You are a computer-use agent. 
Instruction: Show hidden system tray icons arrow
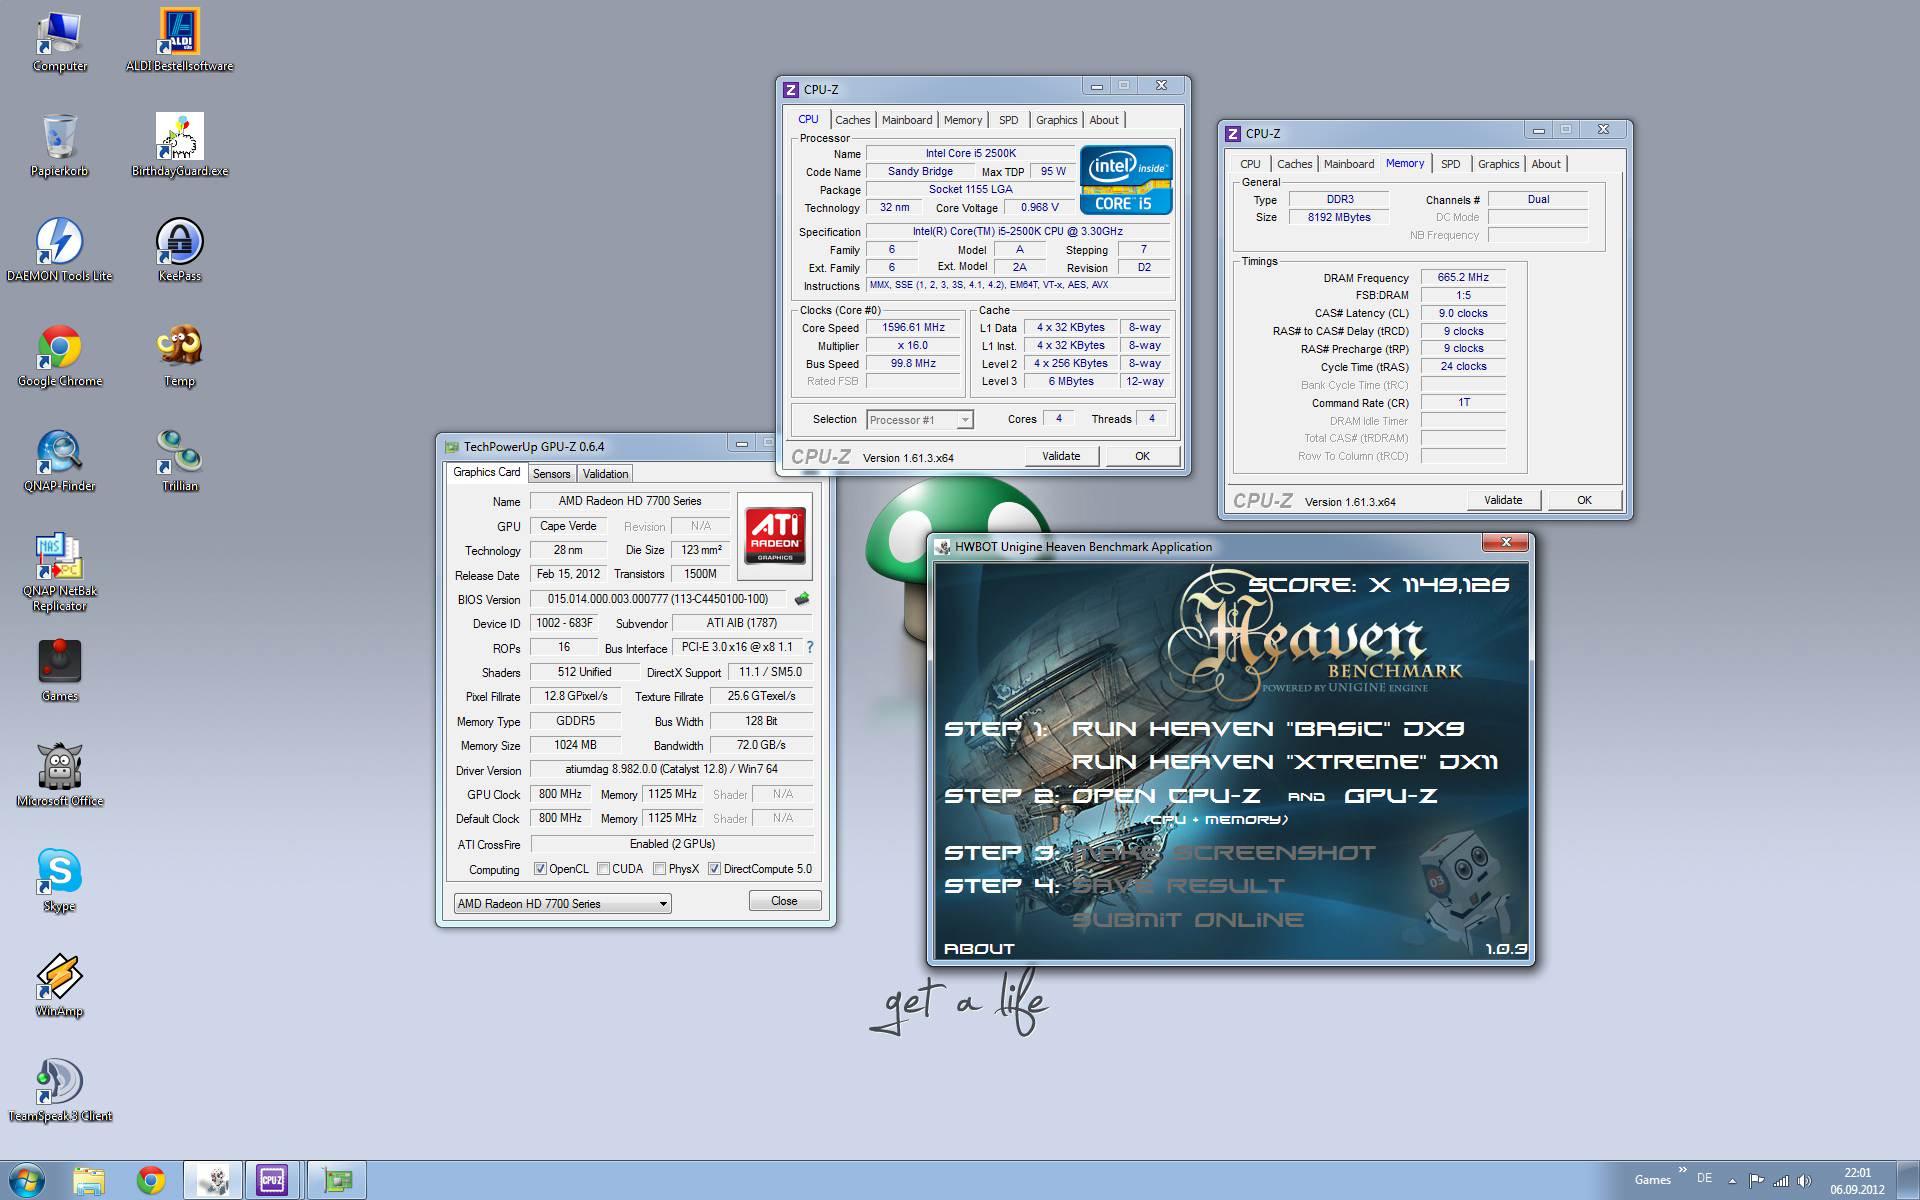(1732, 1180)
